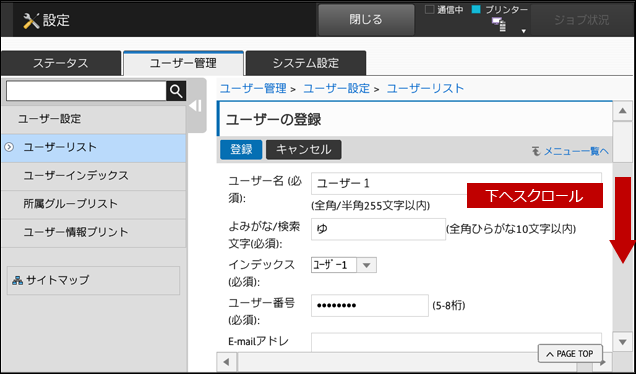Toggle the プリンター indicator box
Viewport: 636px width, 374px height.
tap(476, 10)
